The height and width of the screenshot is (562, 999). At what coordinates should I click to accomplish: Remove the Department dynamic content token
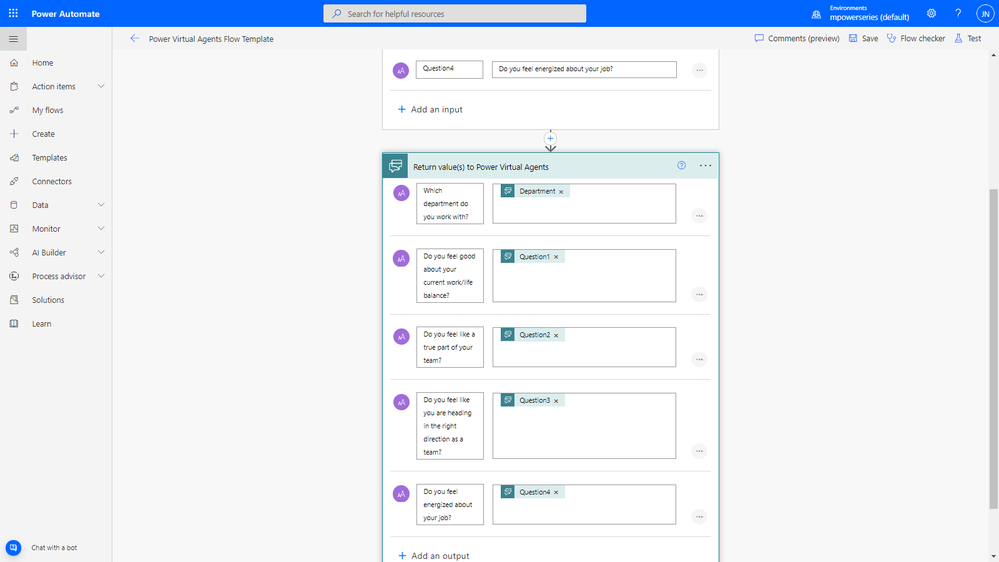pyautogui.click(x=561, y=192)
